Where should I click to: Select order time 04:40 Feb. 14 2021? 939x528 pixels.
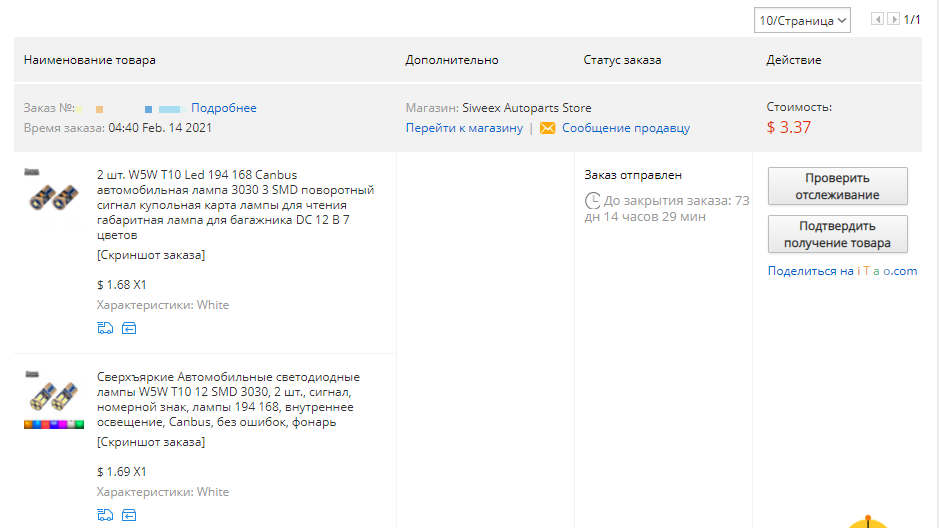[160, 128]
